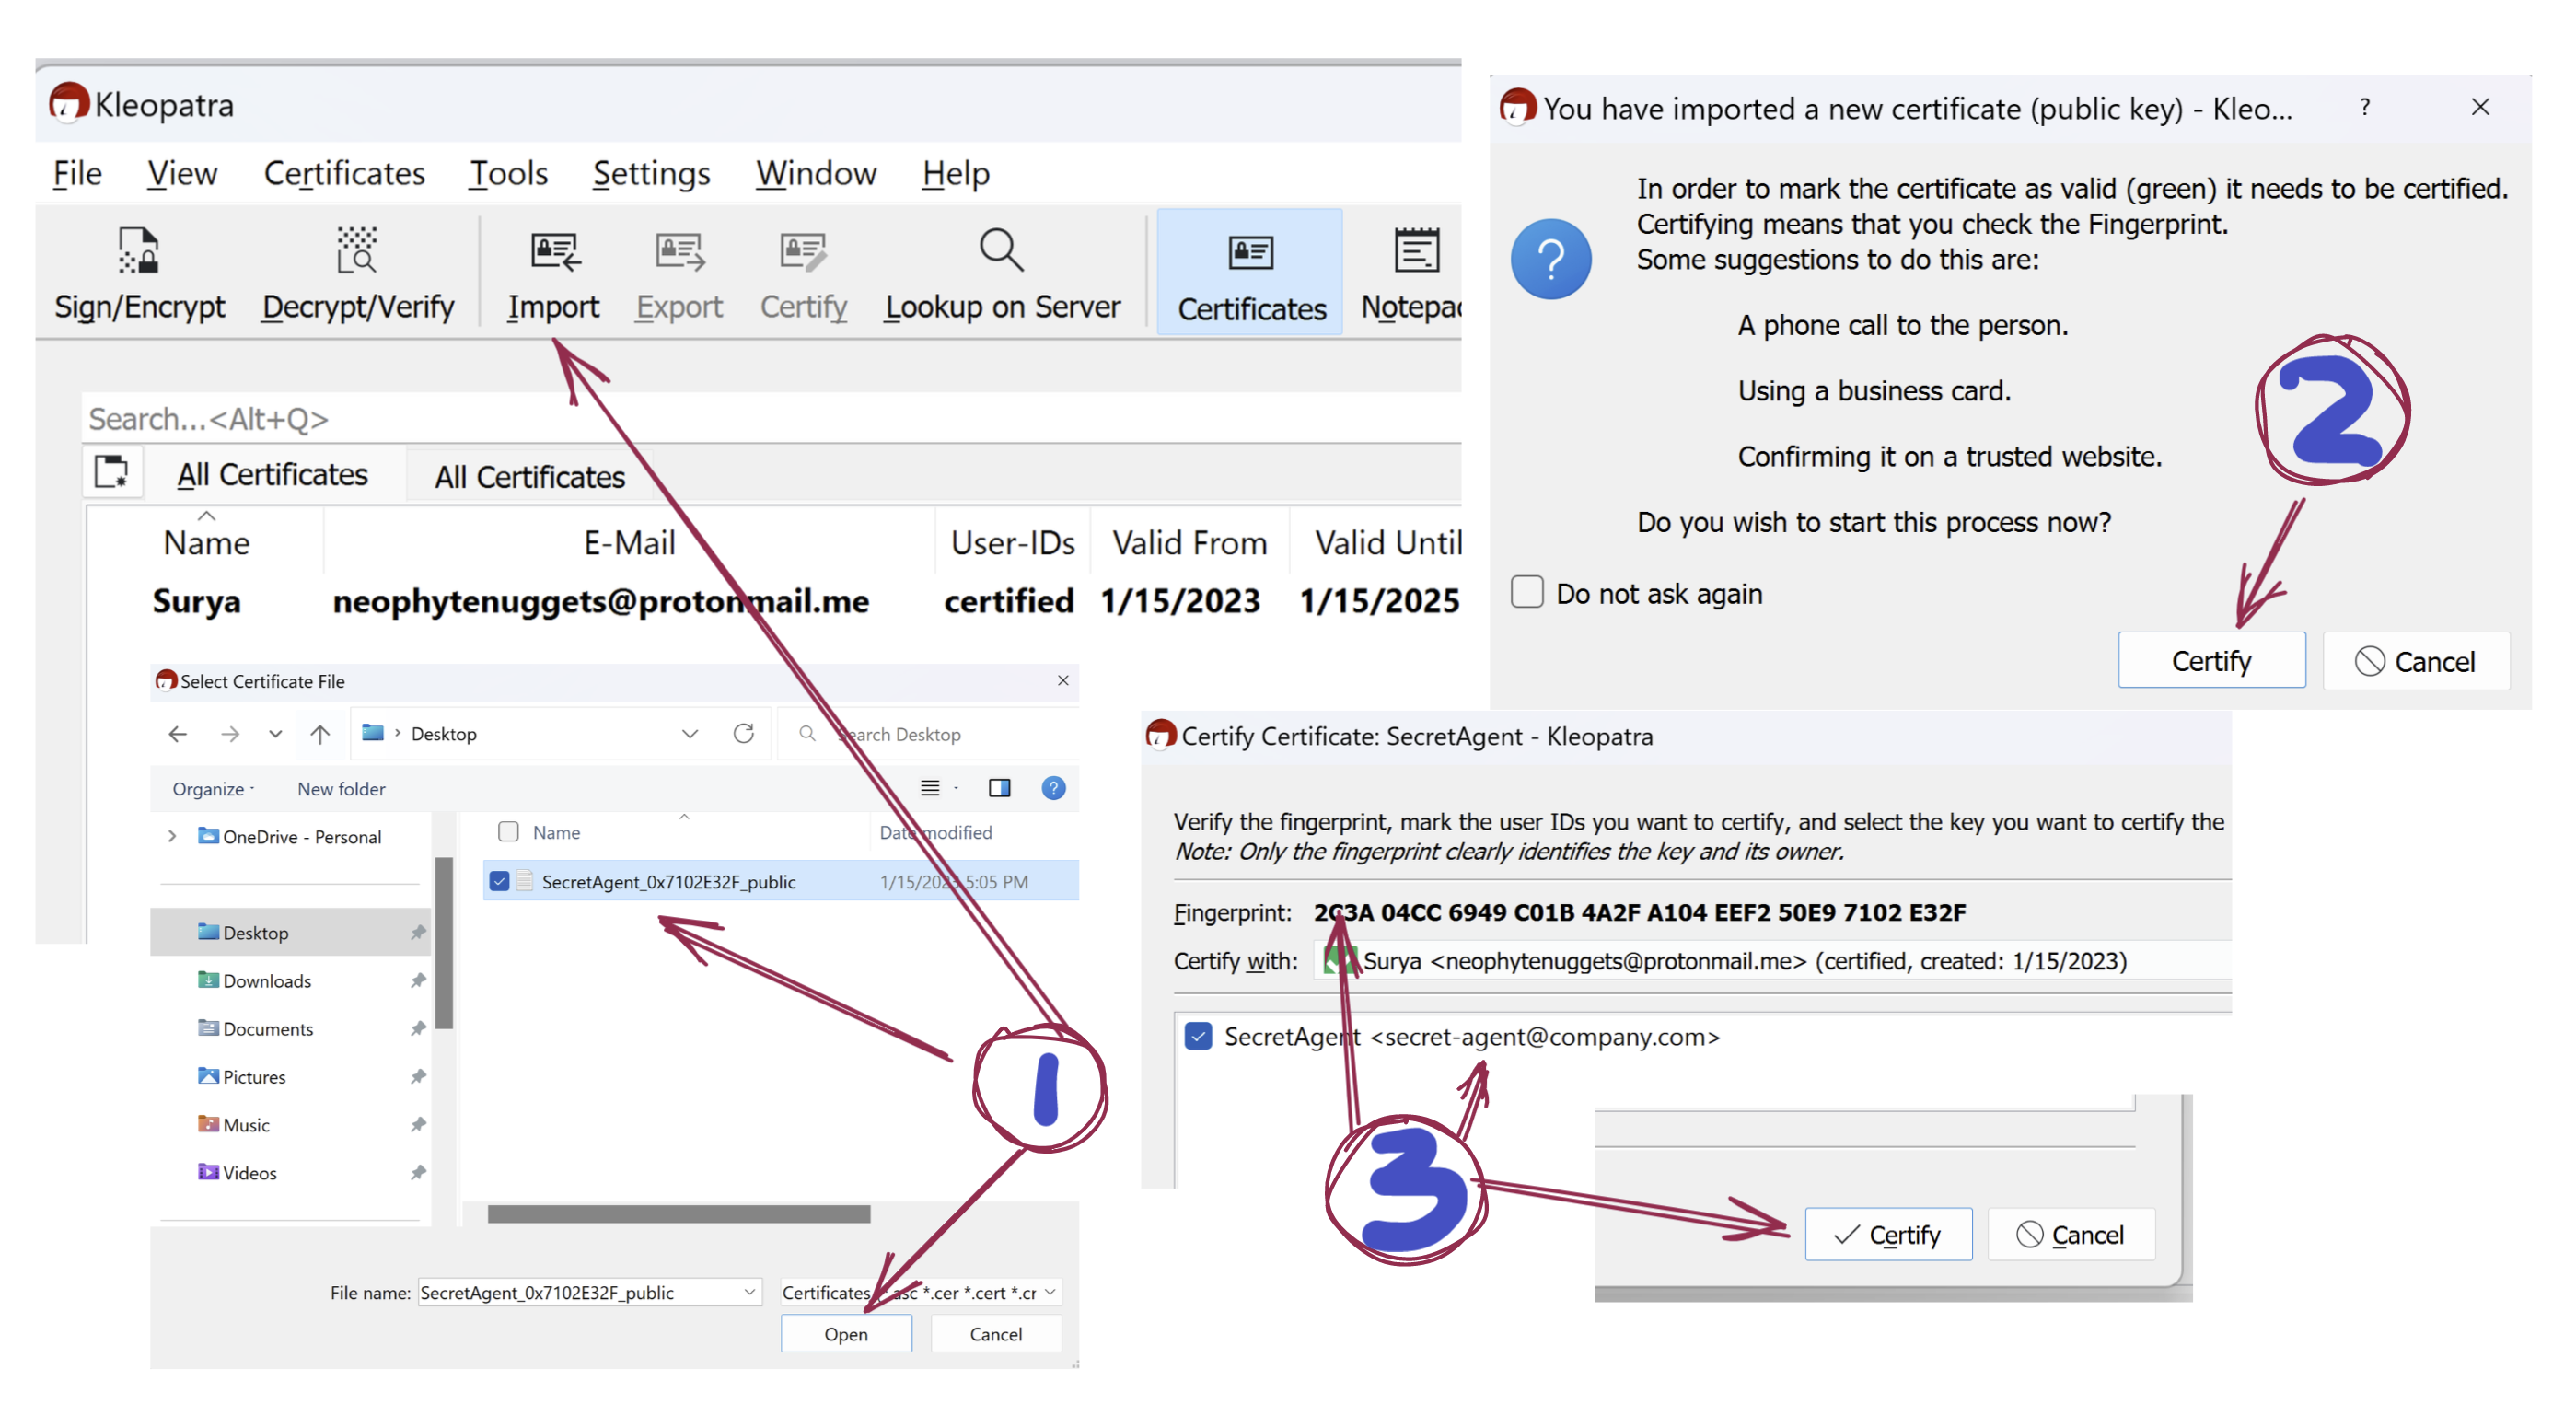Click Certify in the imported certificate dialog
The height and width of the screenshot is (1404, 2576).
pyautogui.click(x=2211, y=660)
